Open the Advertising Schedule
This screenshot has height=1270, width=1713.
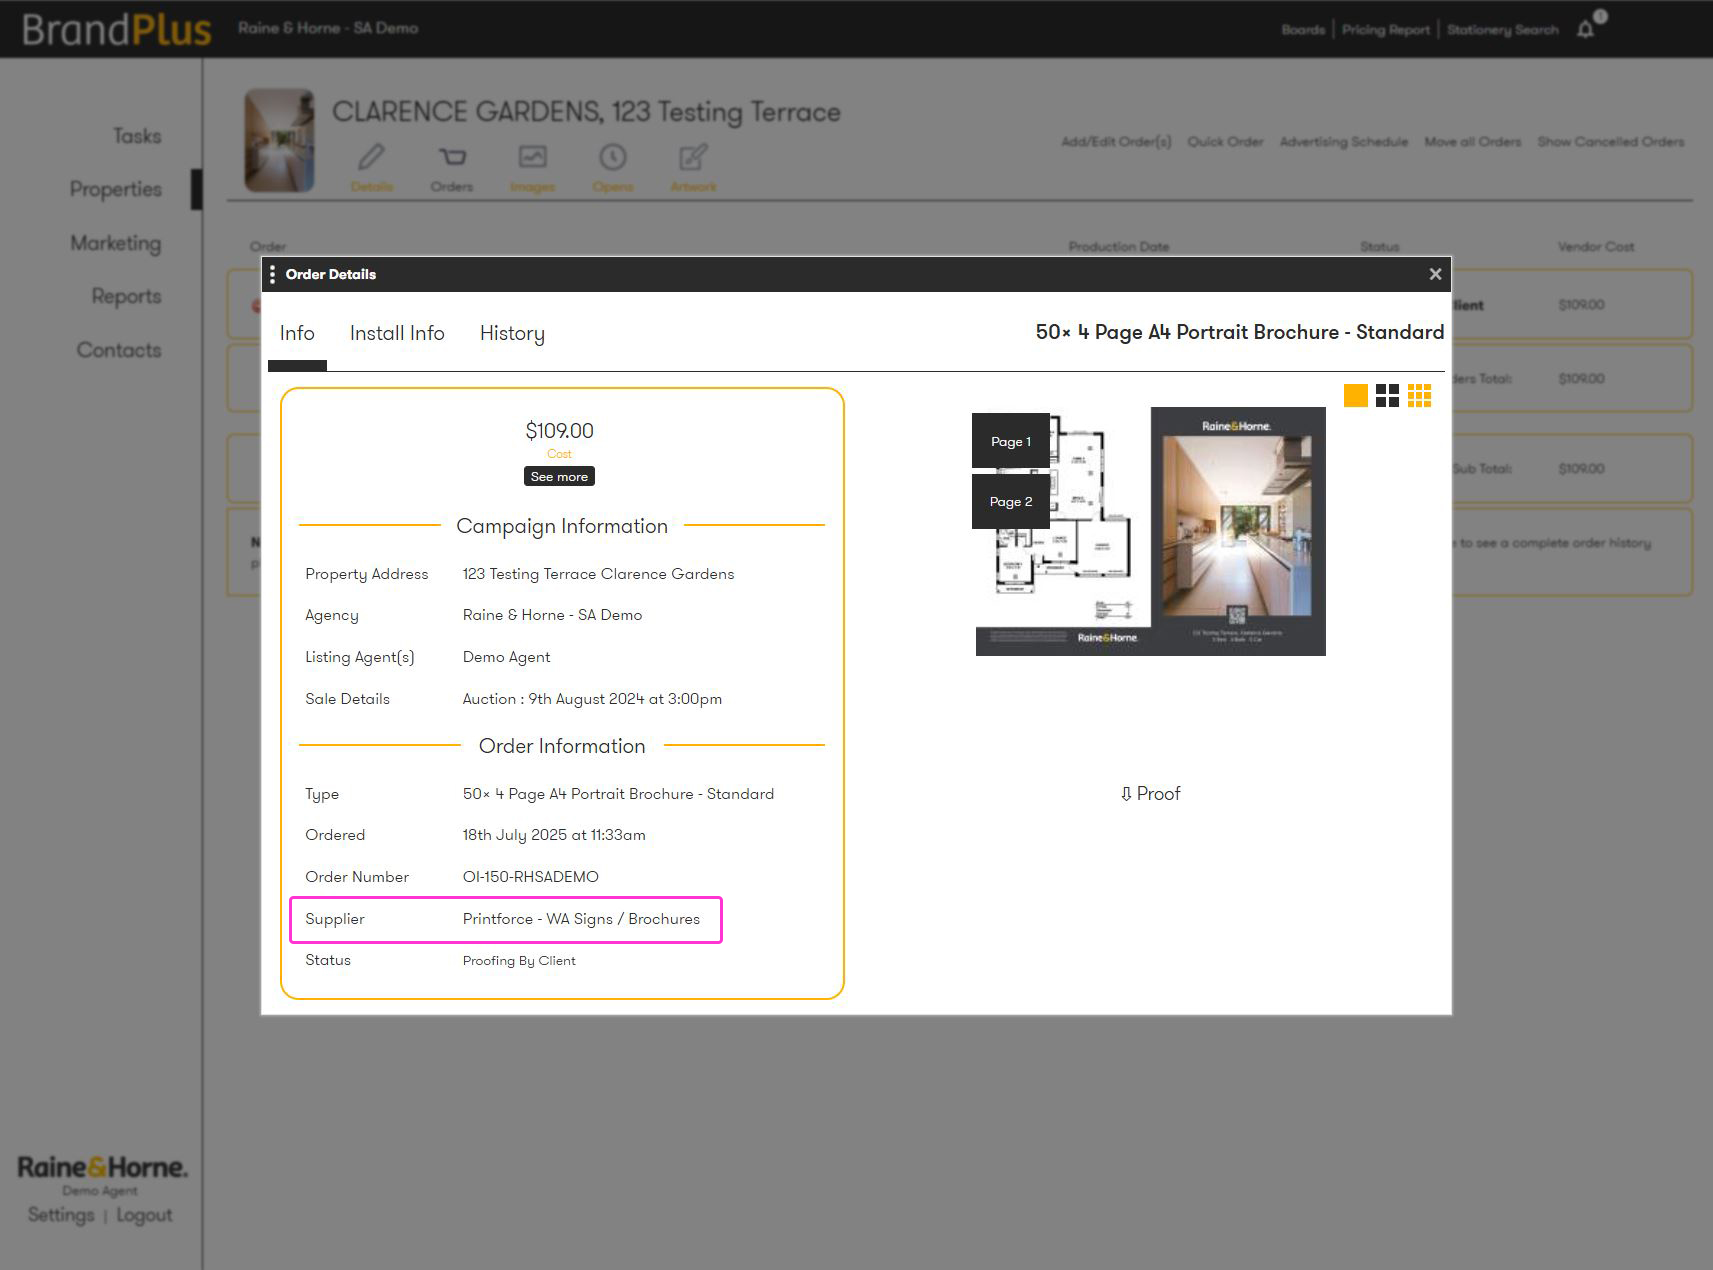coord(1344,142)
